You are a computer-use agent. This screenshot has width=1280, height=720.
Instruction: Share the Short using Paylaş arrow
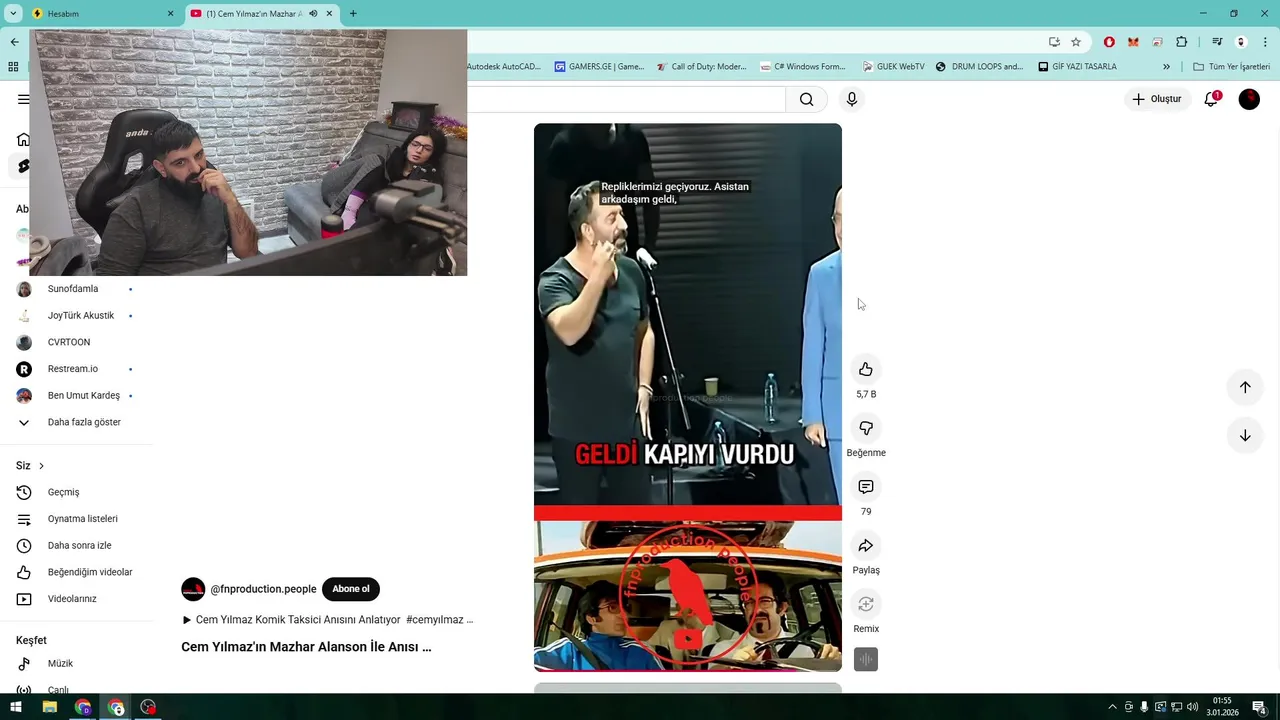(x=866, y=546)
